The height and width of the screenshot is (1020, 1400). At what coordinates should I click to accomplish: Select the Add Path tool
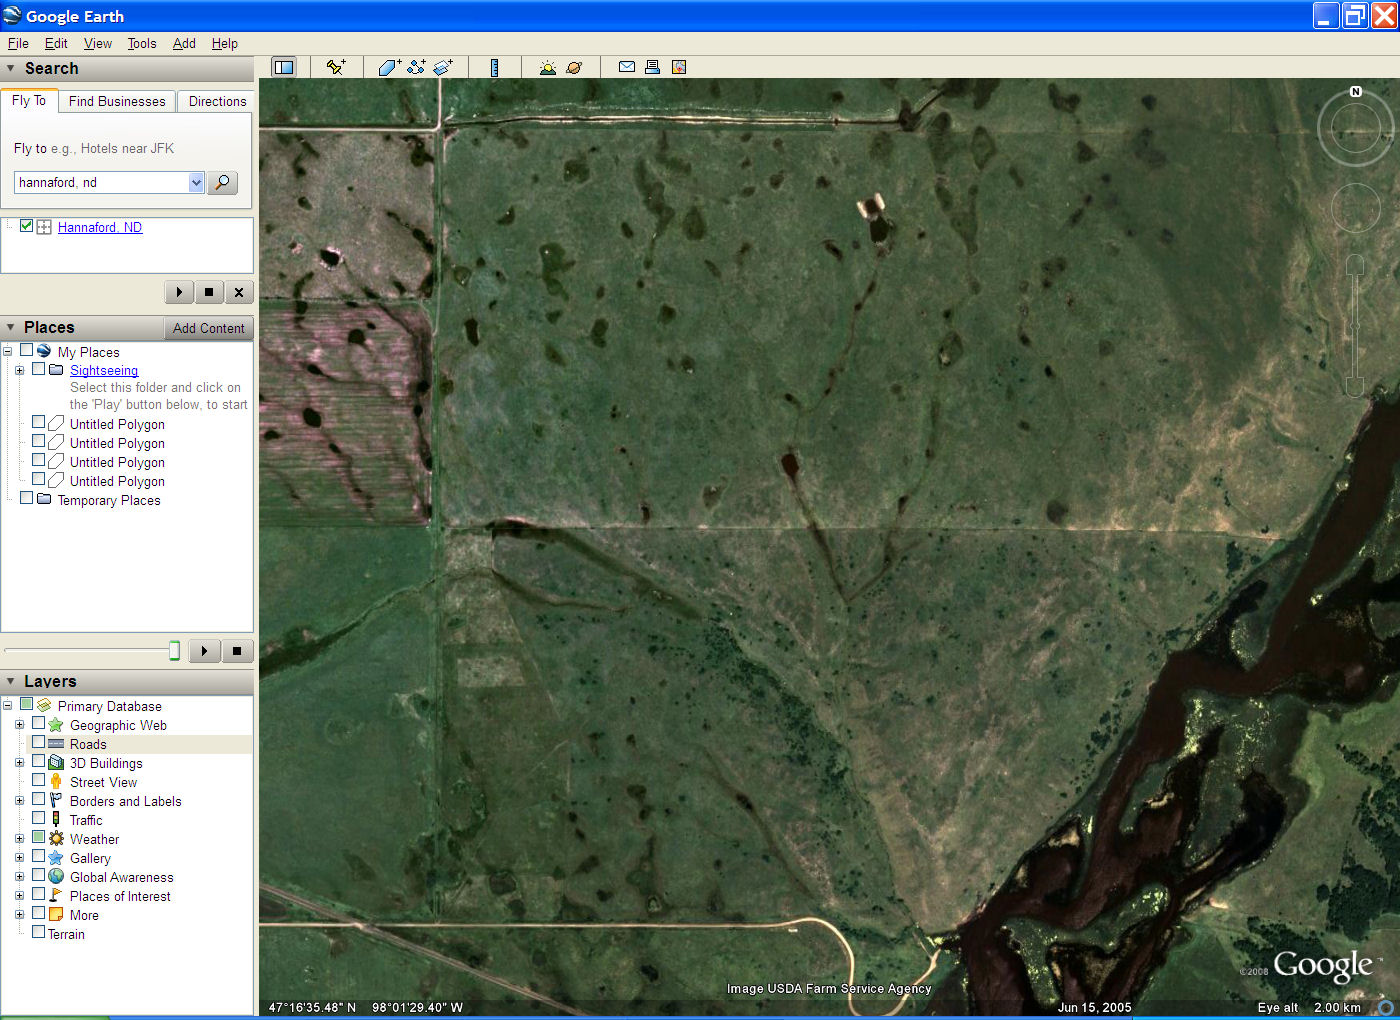[x=416, y=67]
